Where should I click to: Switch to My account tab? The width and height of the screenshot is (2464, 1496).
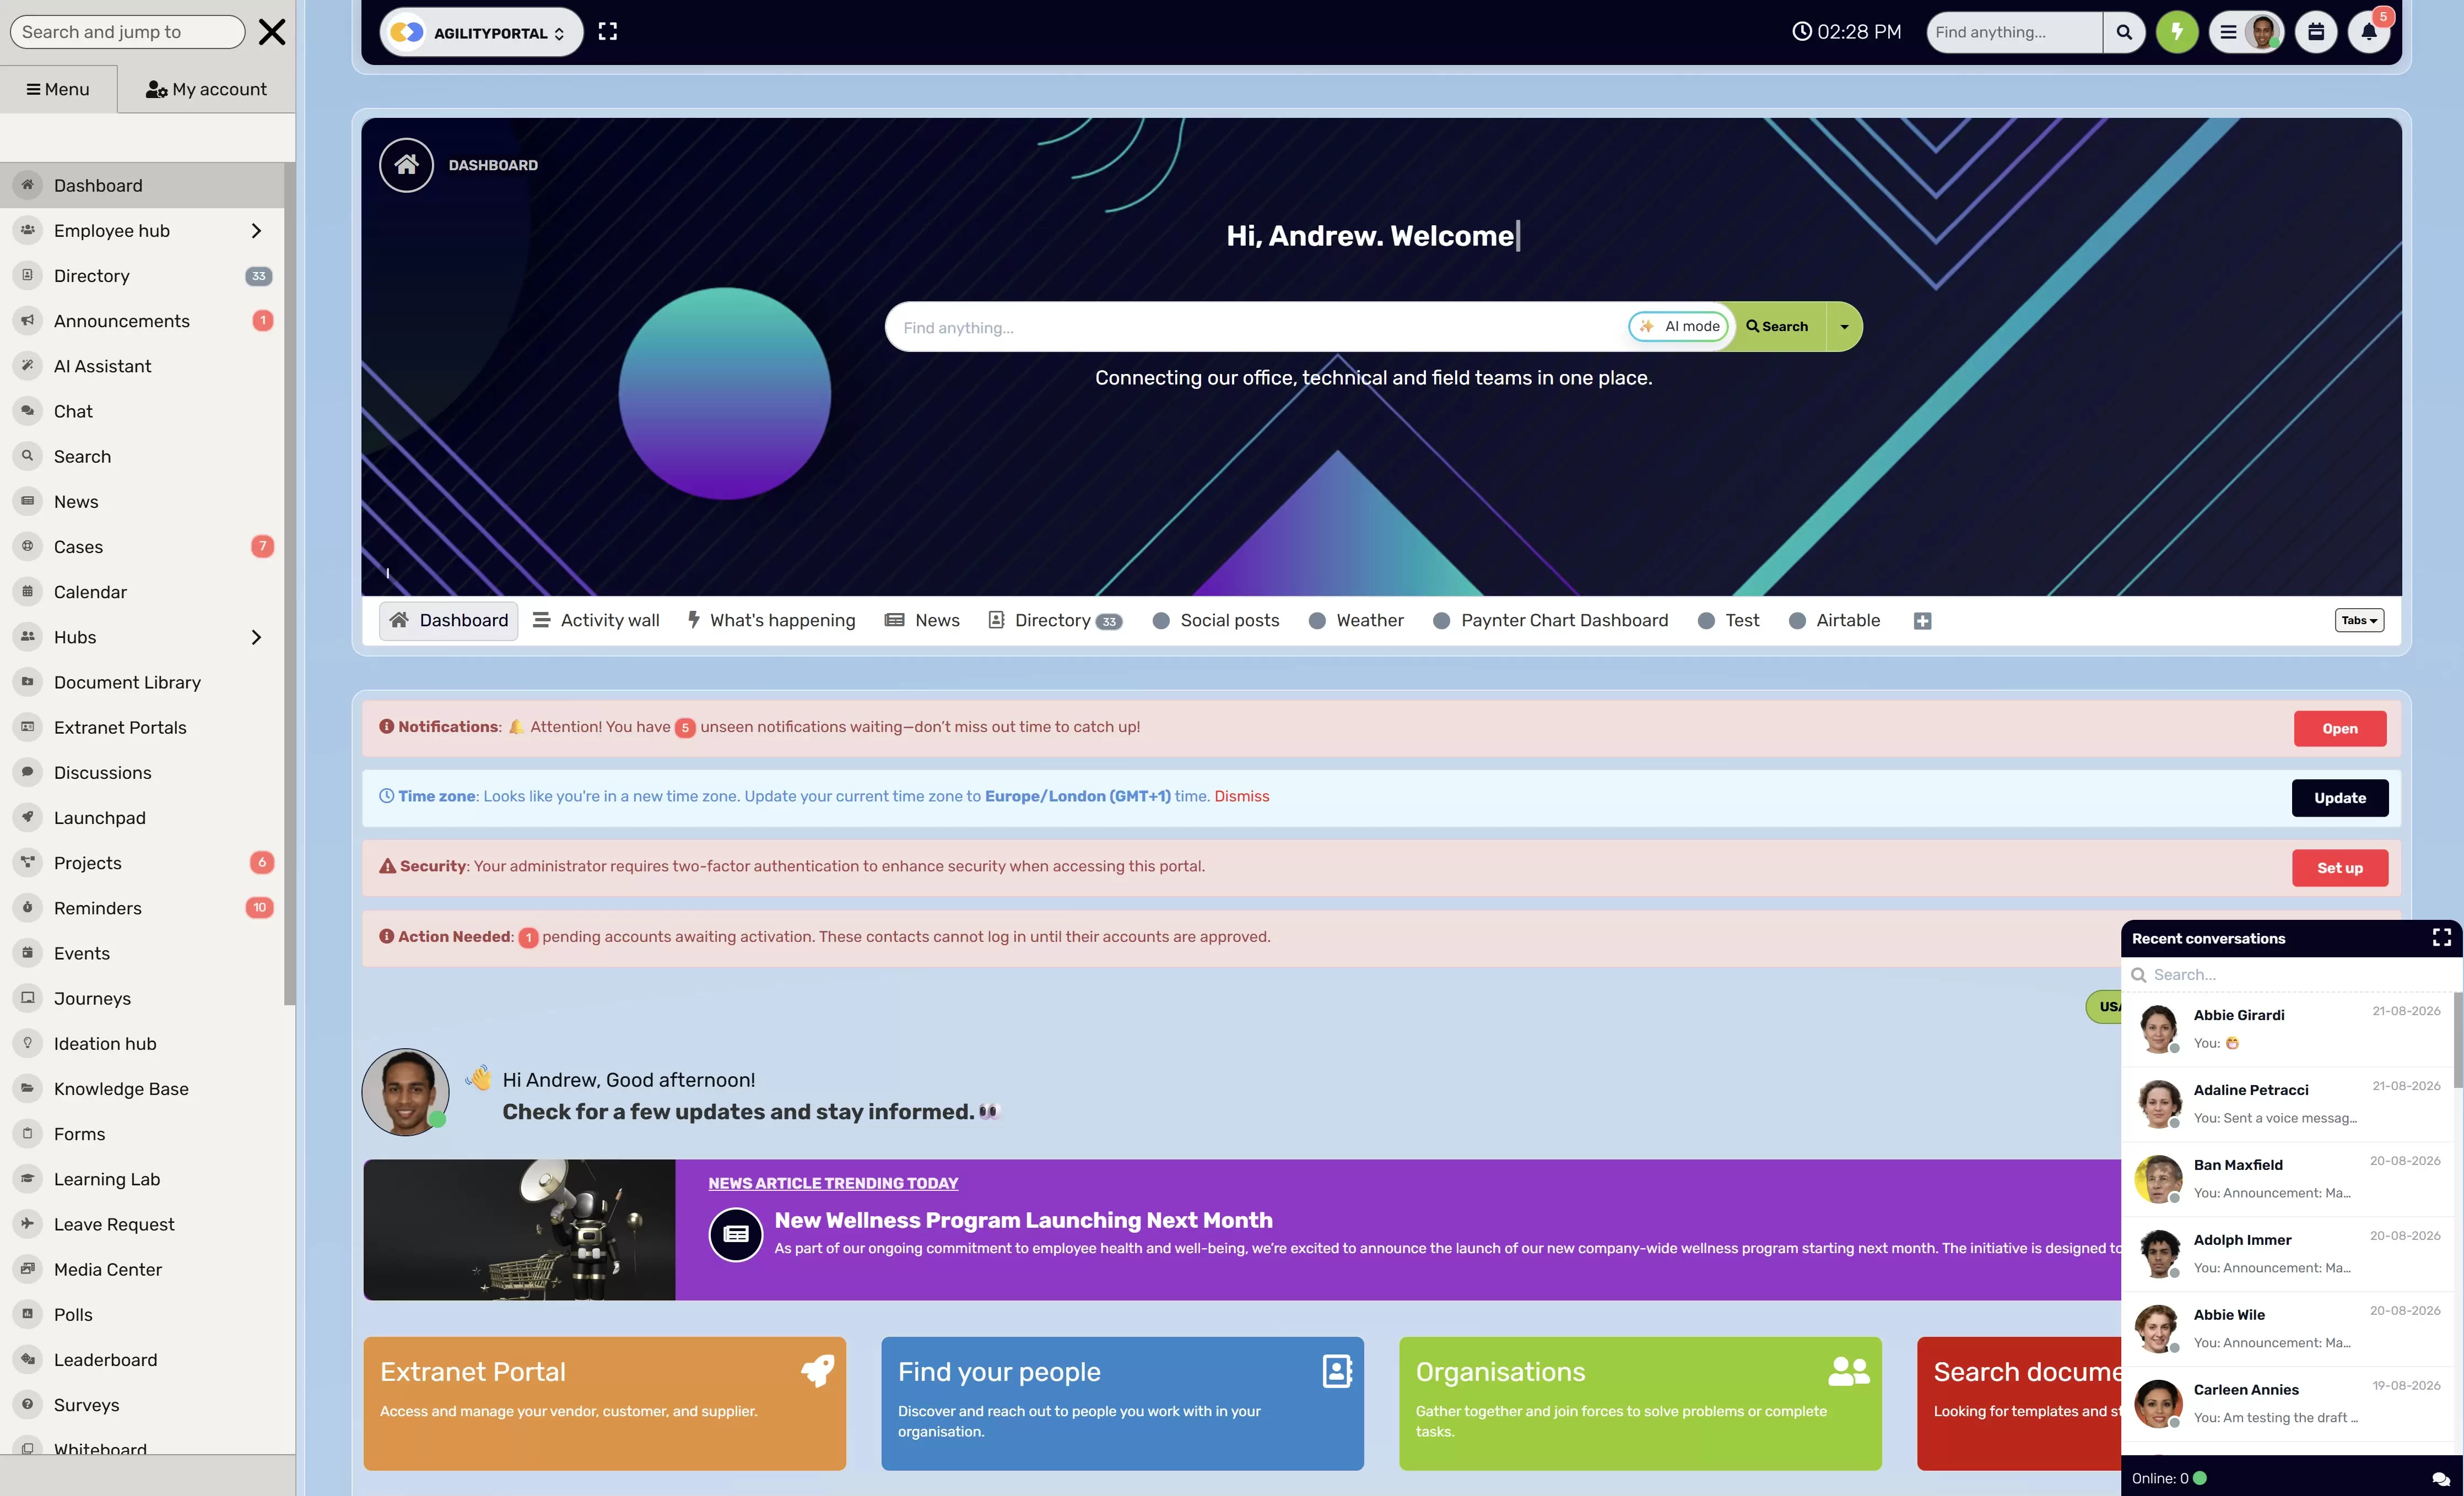point(206,89)
